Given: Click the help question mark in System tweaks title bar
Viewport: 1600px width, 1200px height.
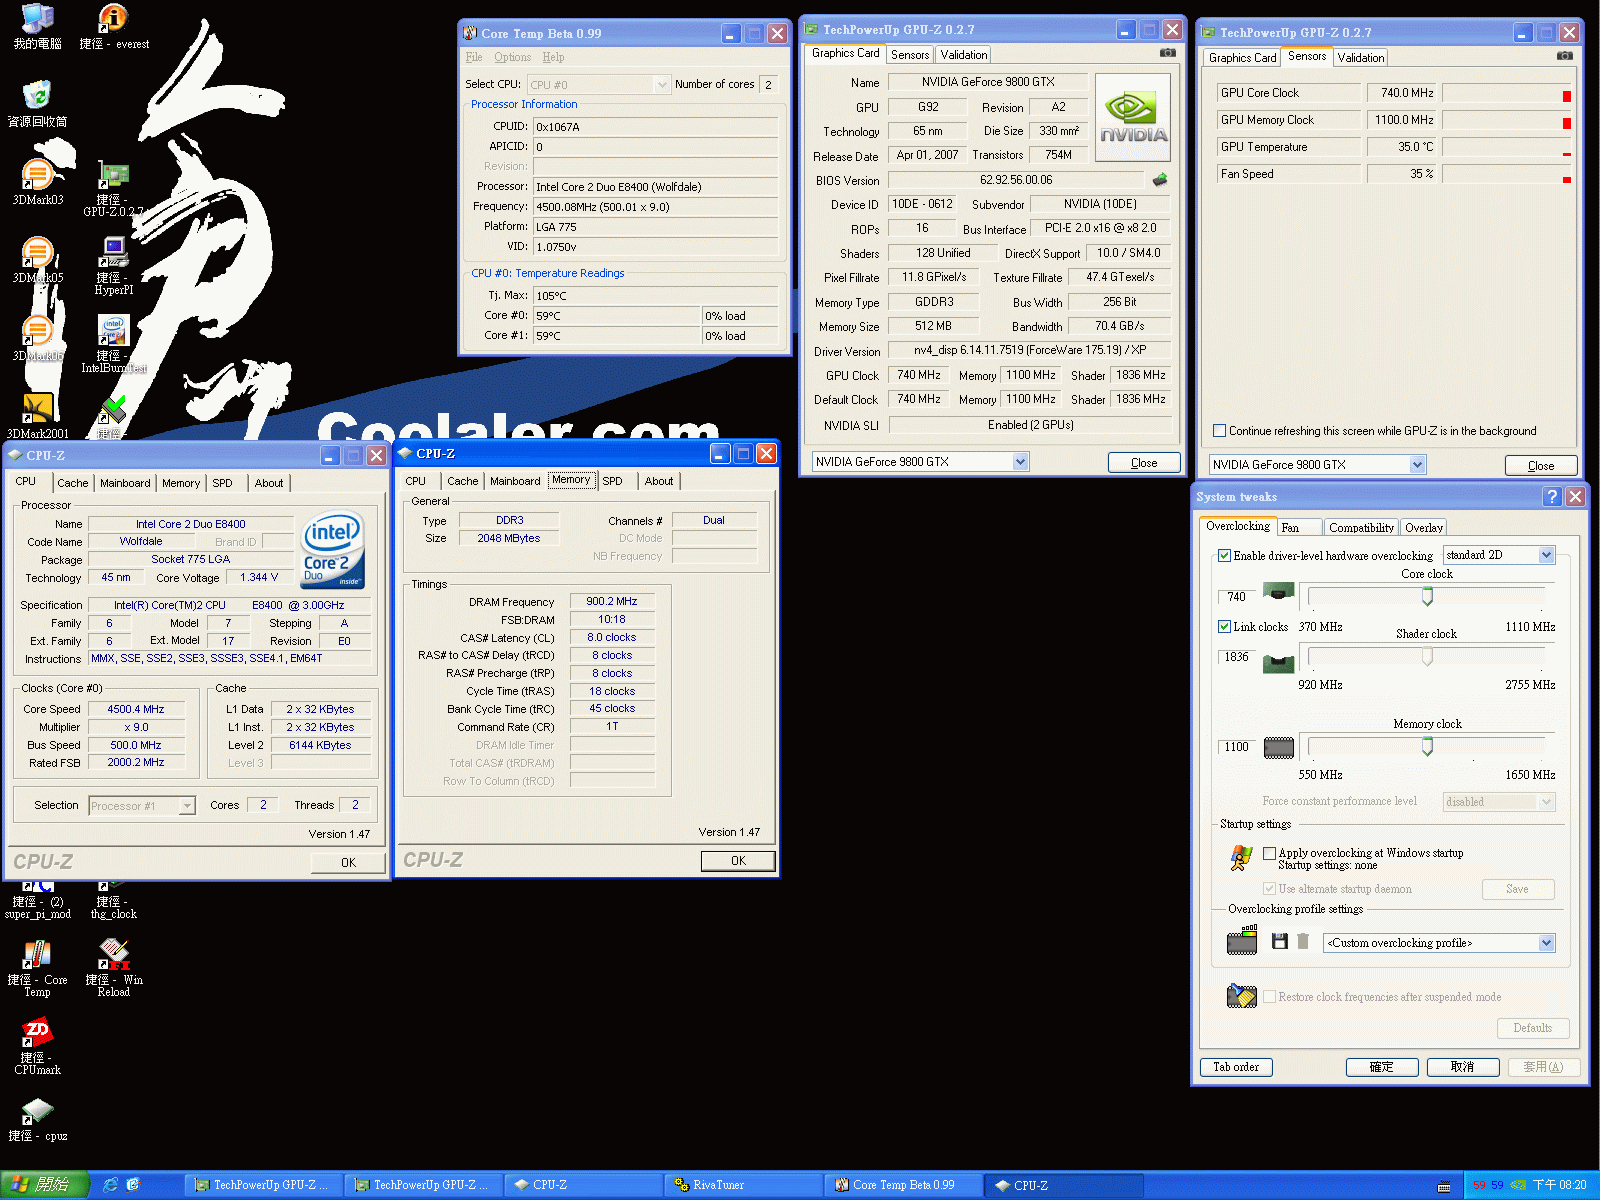Looking at the screenshot, I should 1552,496.
